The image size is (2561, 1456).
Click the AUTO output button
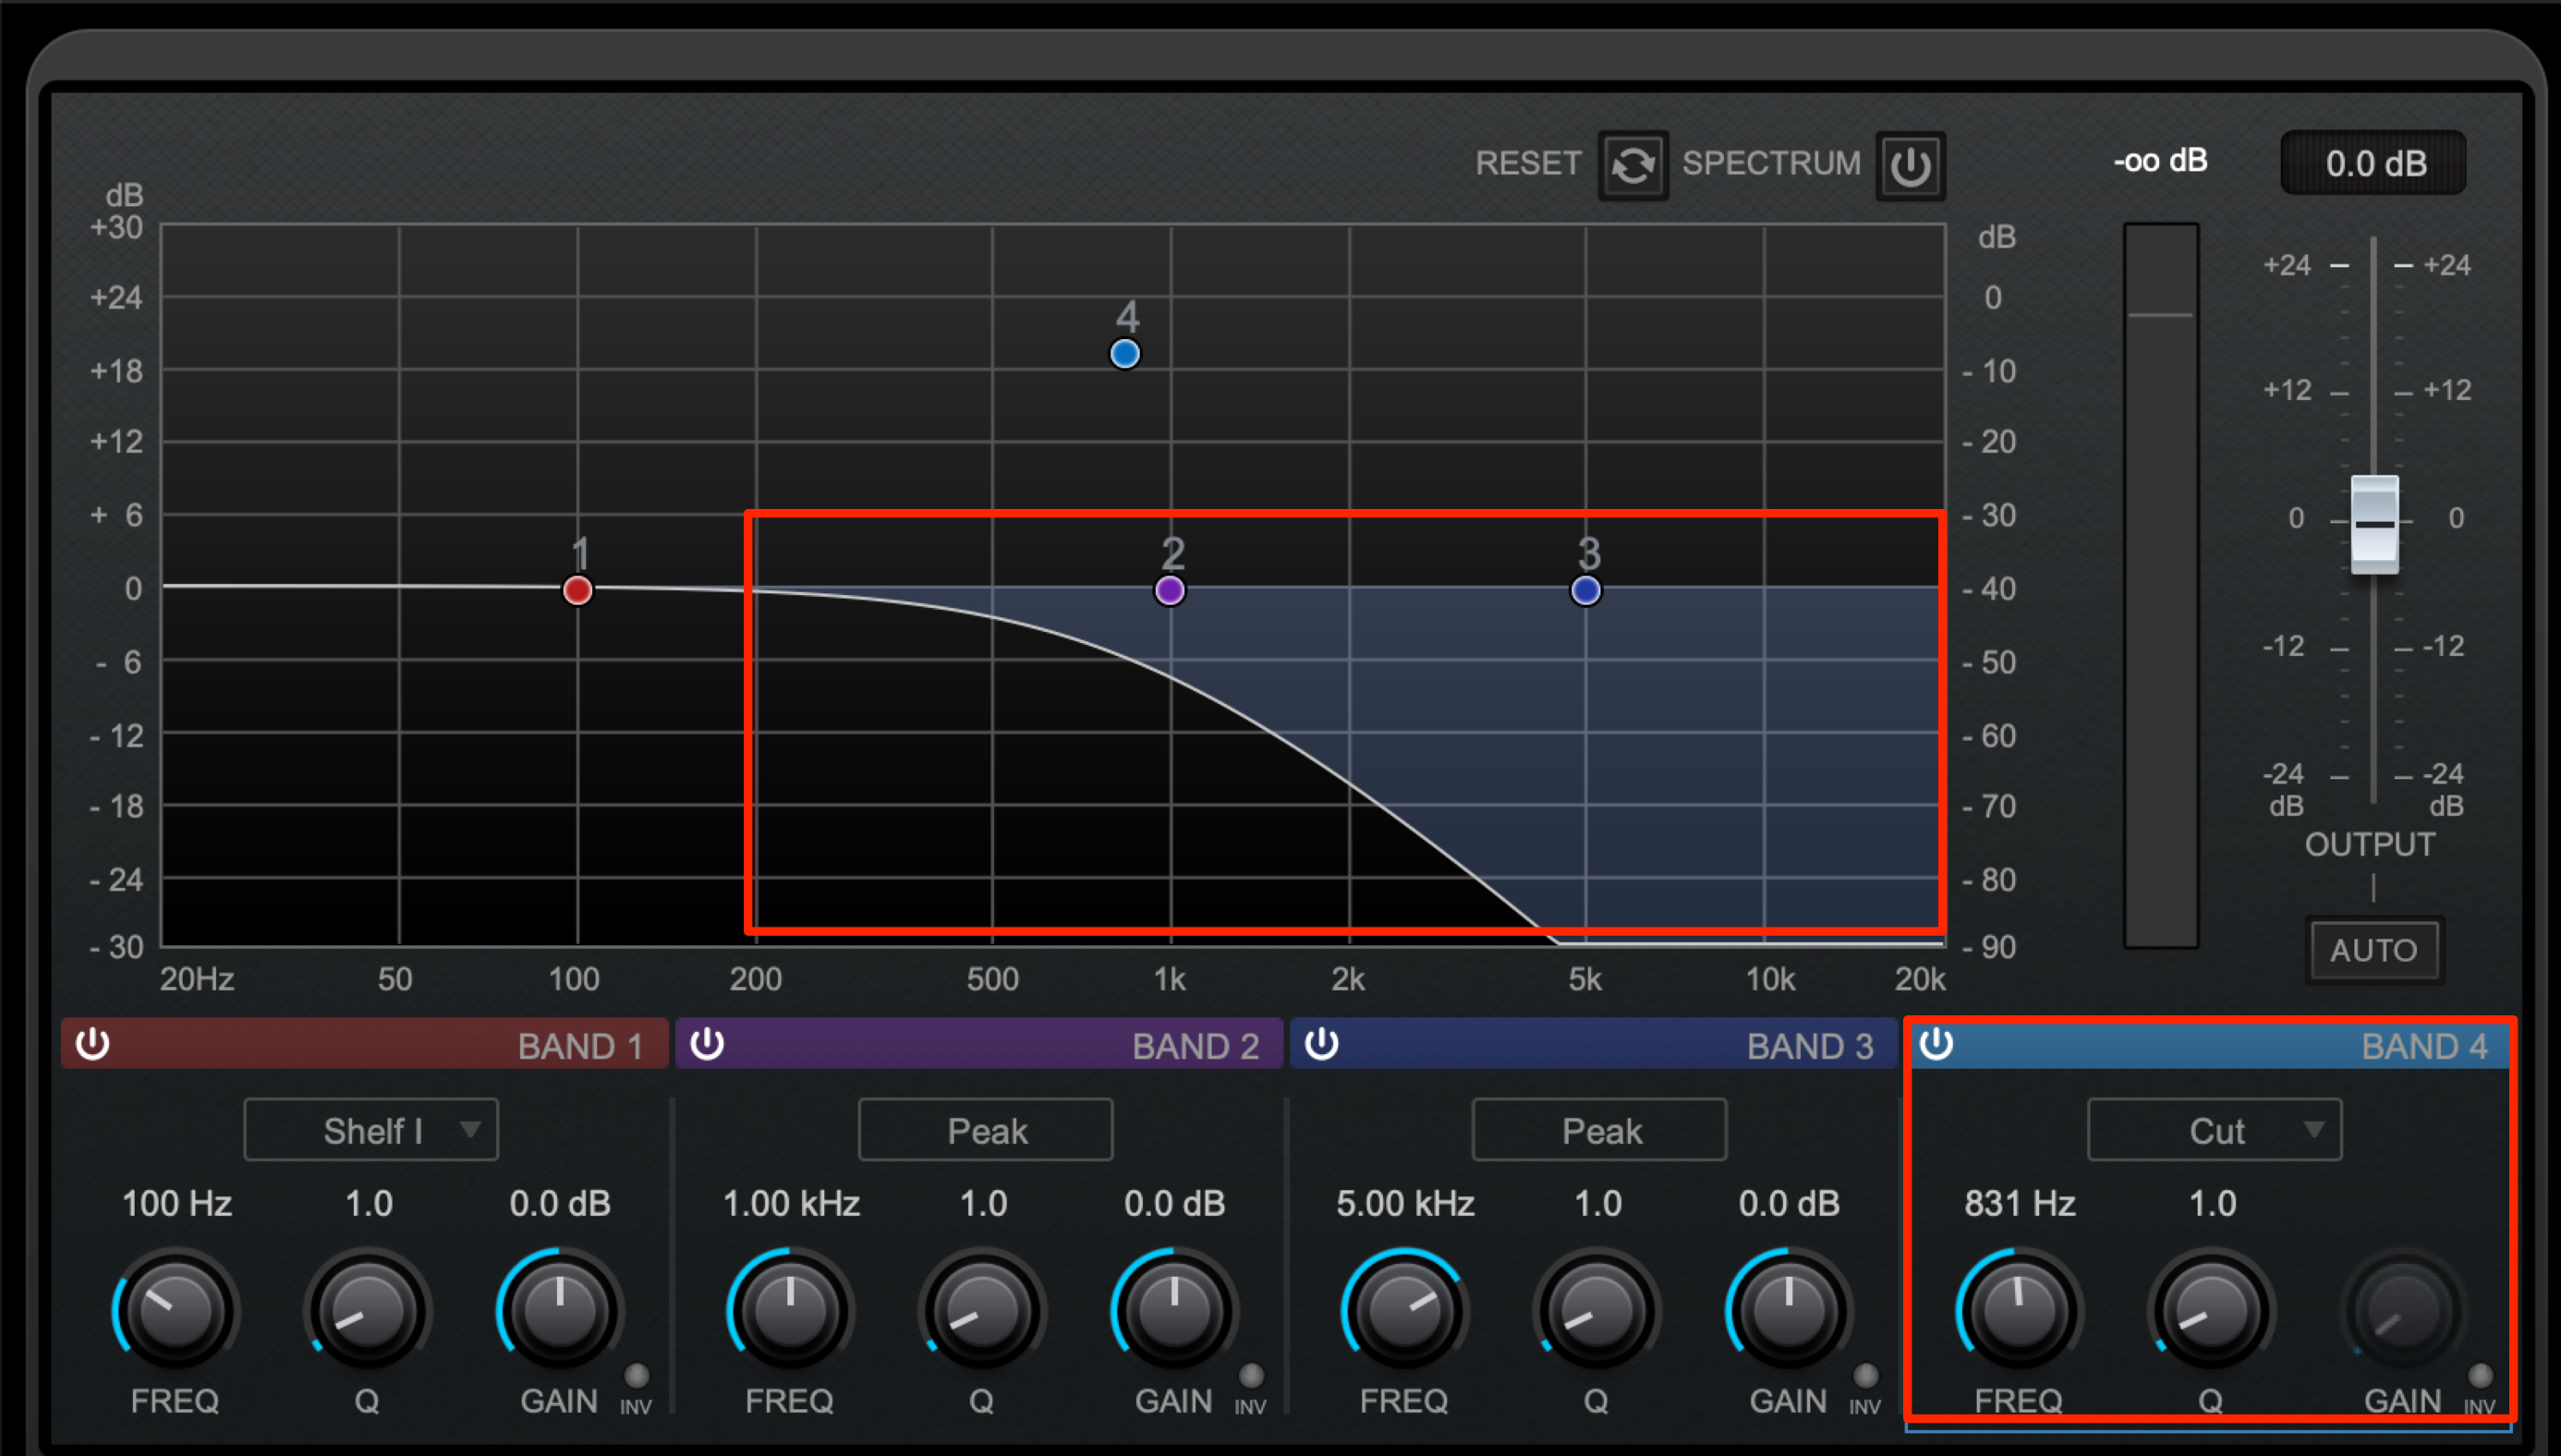tap(2373, 949)
